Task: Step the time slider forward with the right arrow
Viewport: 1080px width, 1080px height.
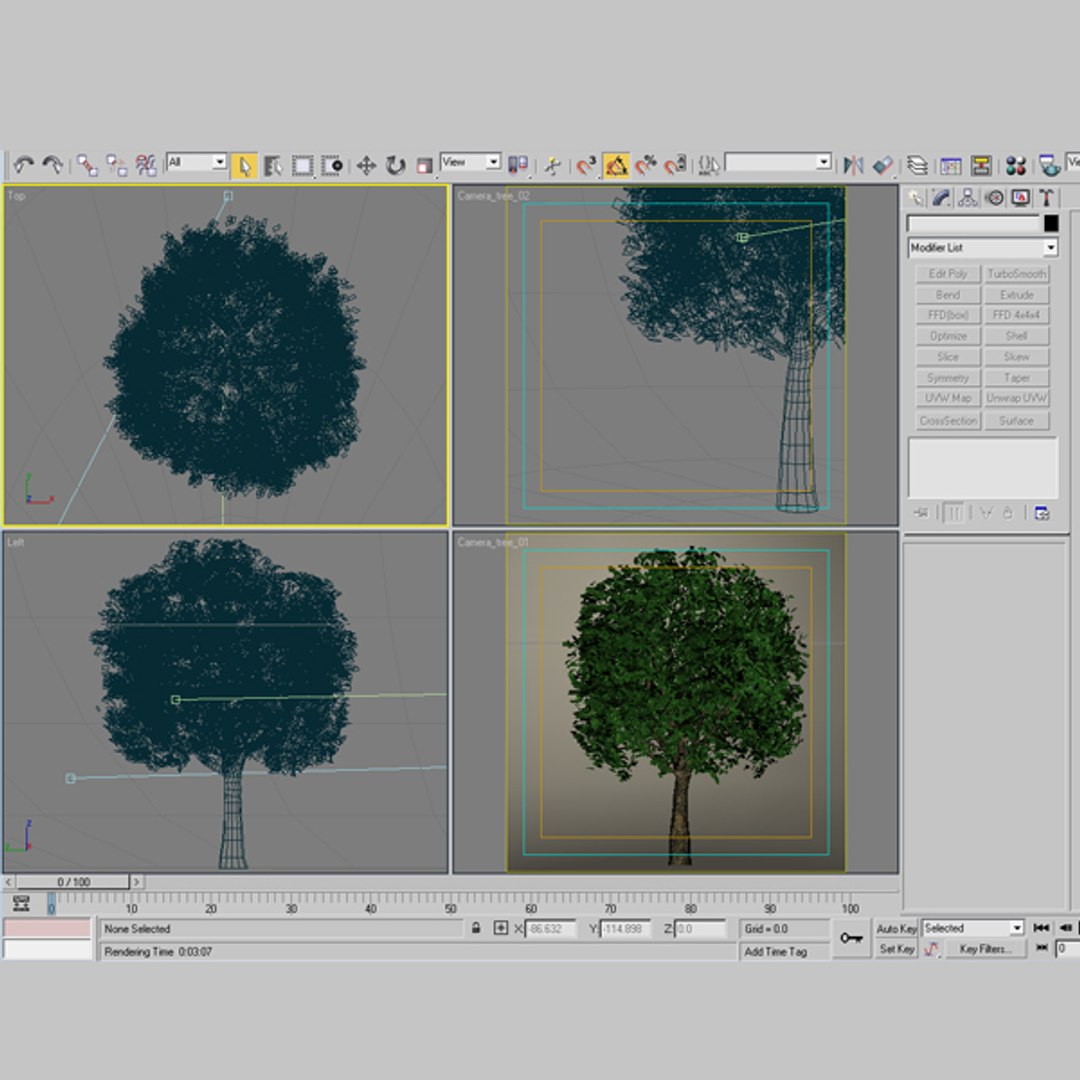Action: pyautogui.click(x=136, y=882)
